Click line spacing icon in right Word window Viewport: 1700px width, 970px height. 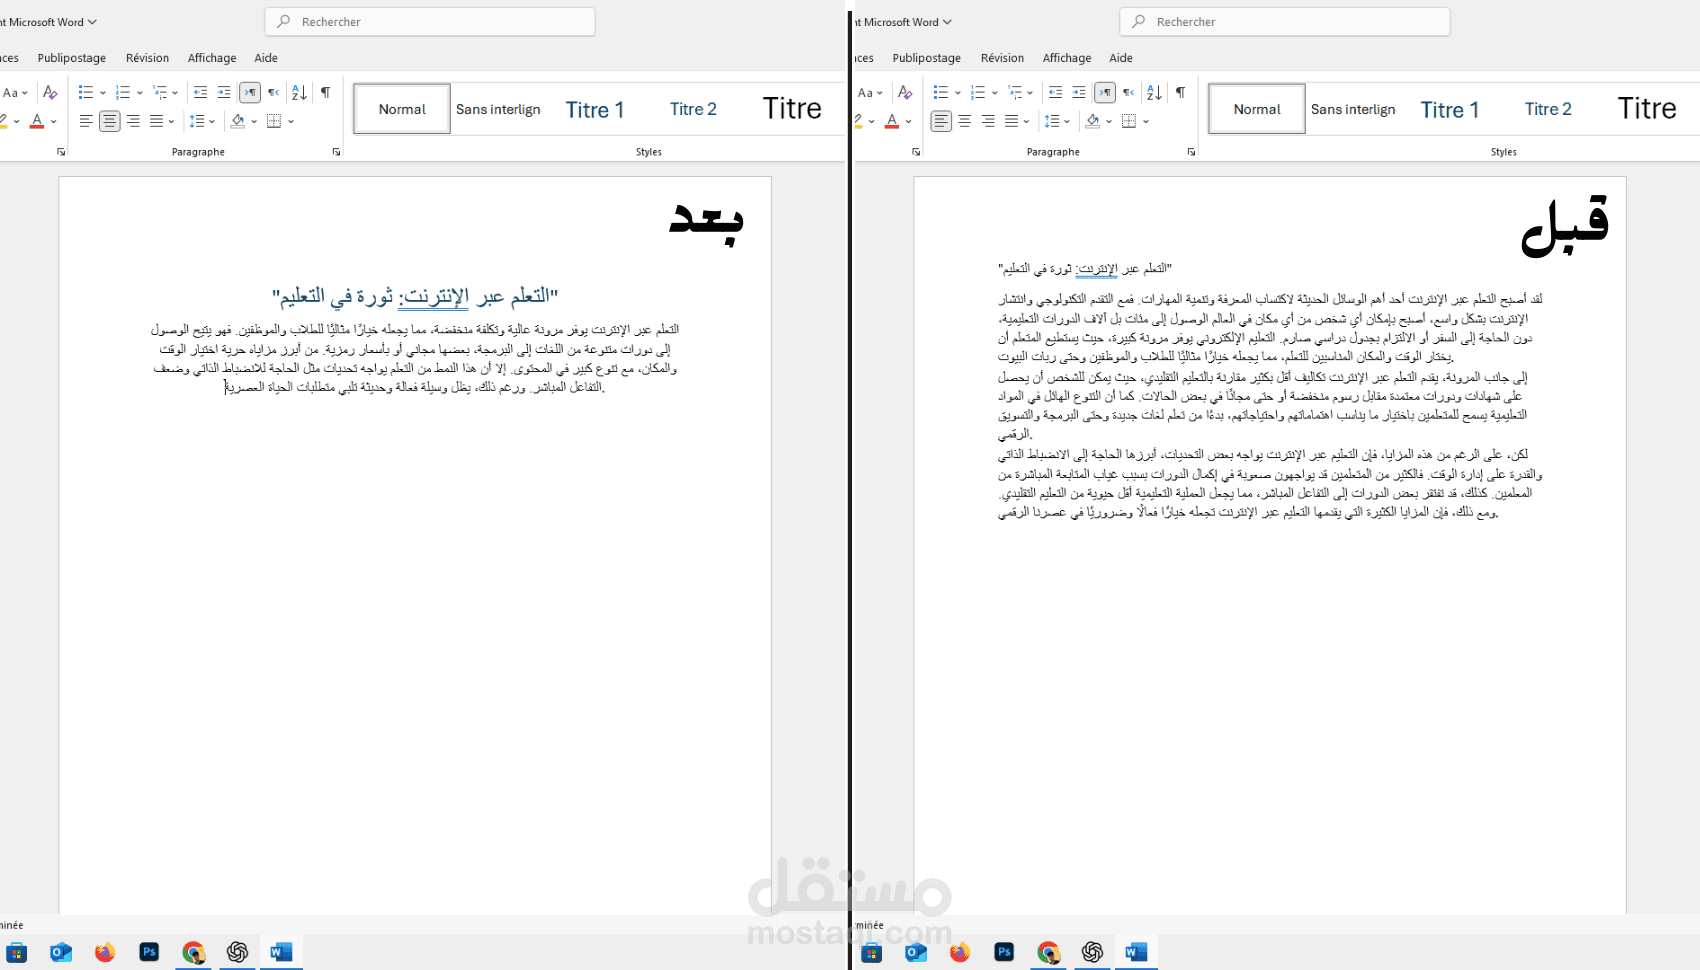(1052, 121)
